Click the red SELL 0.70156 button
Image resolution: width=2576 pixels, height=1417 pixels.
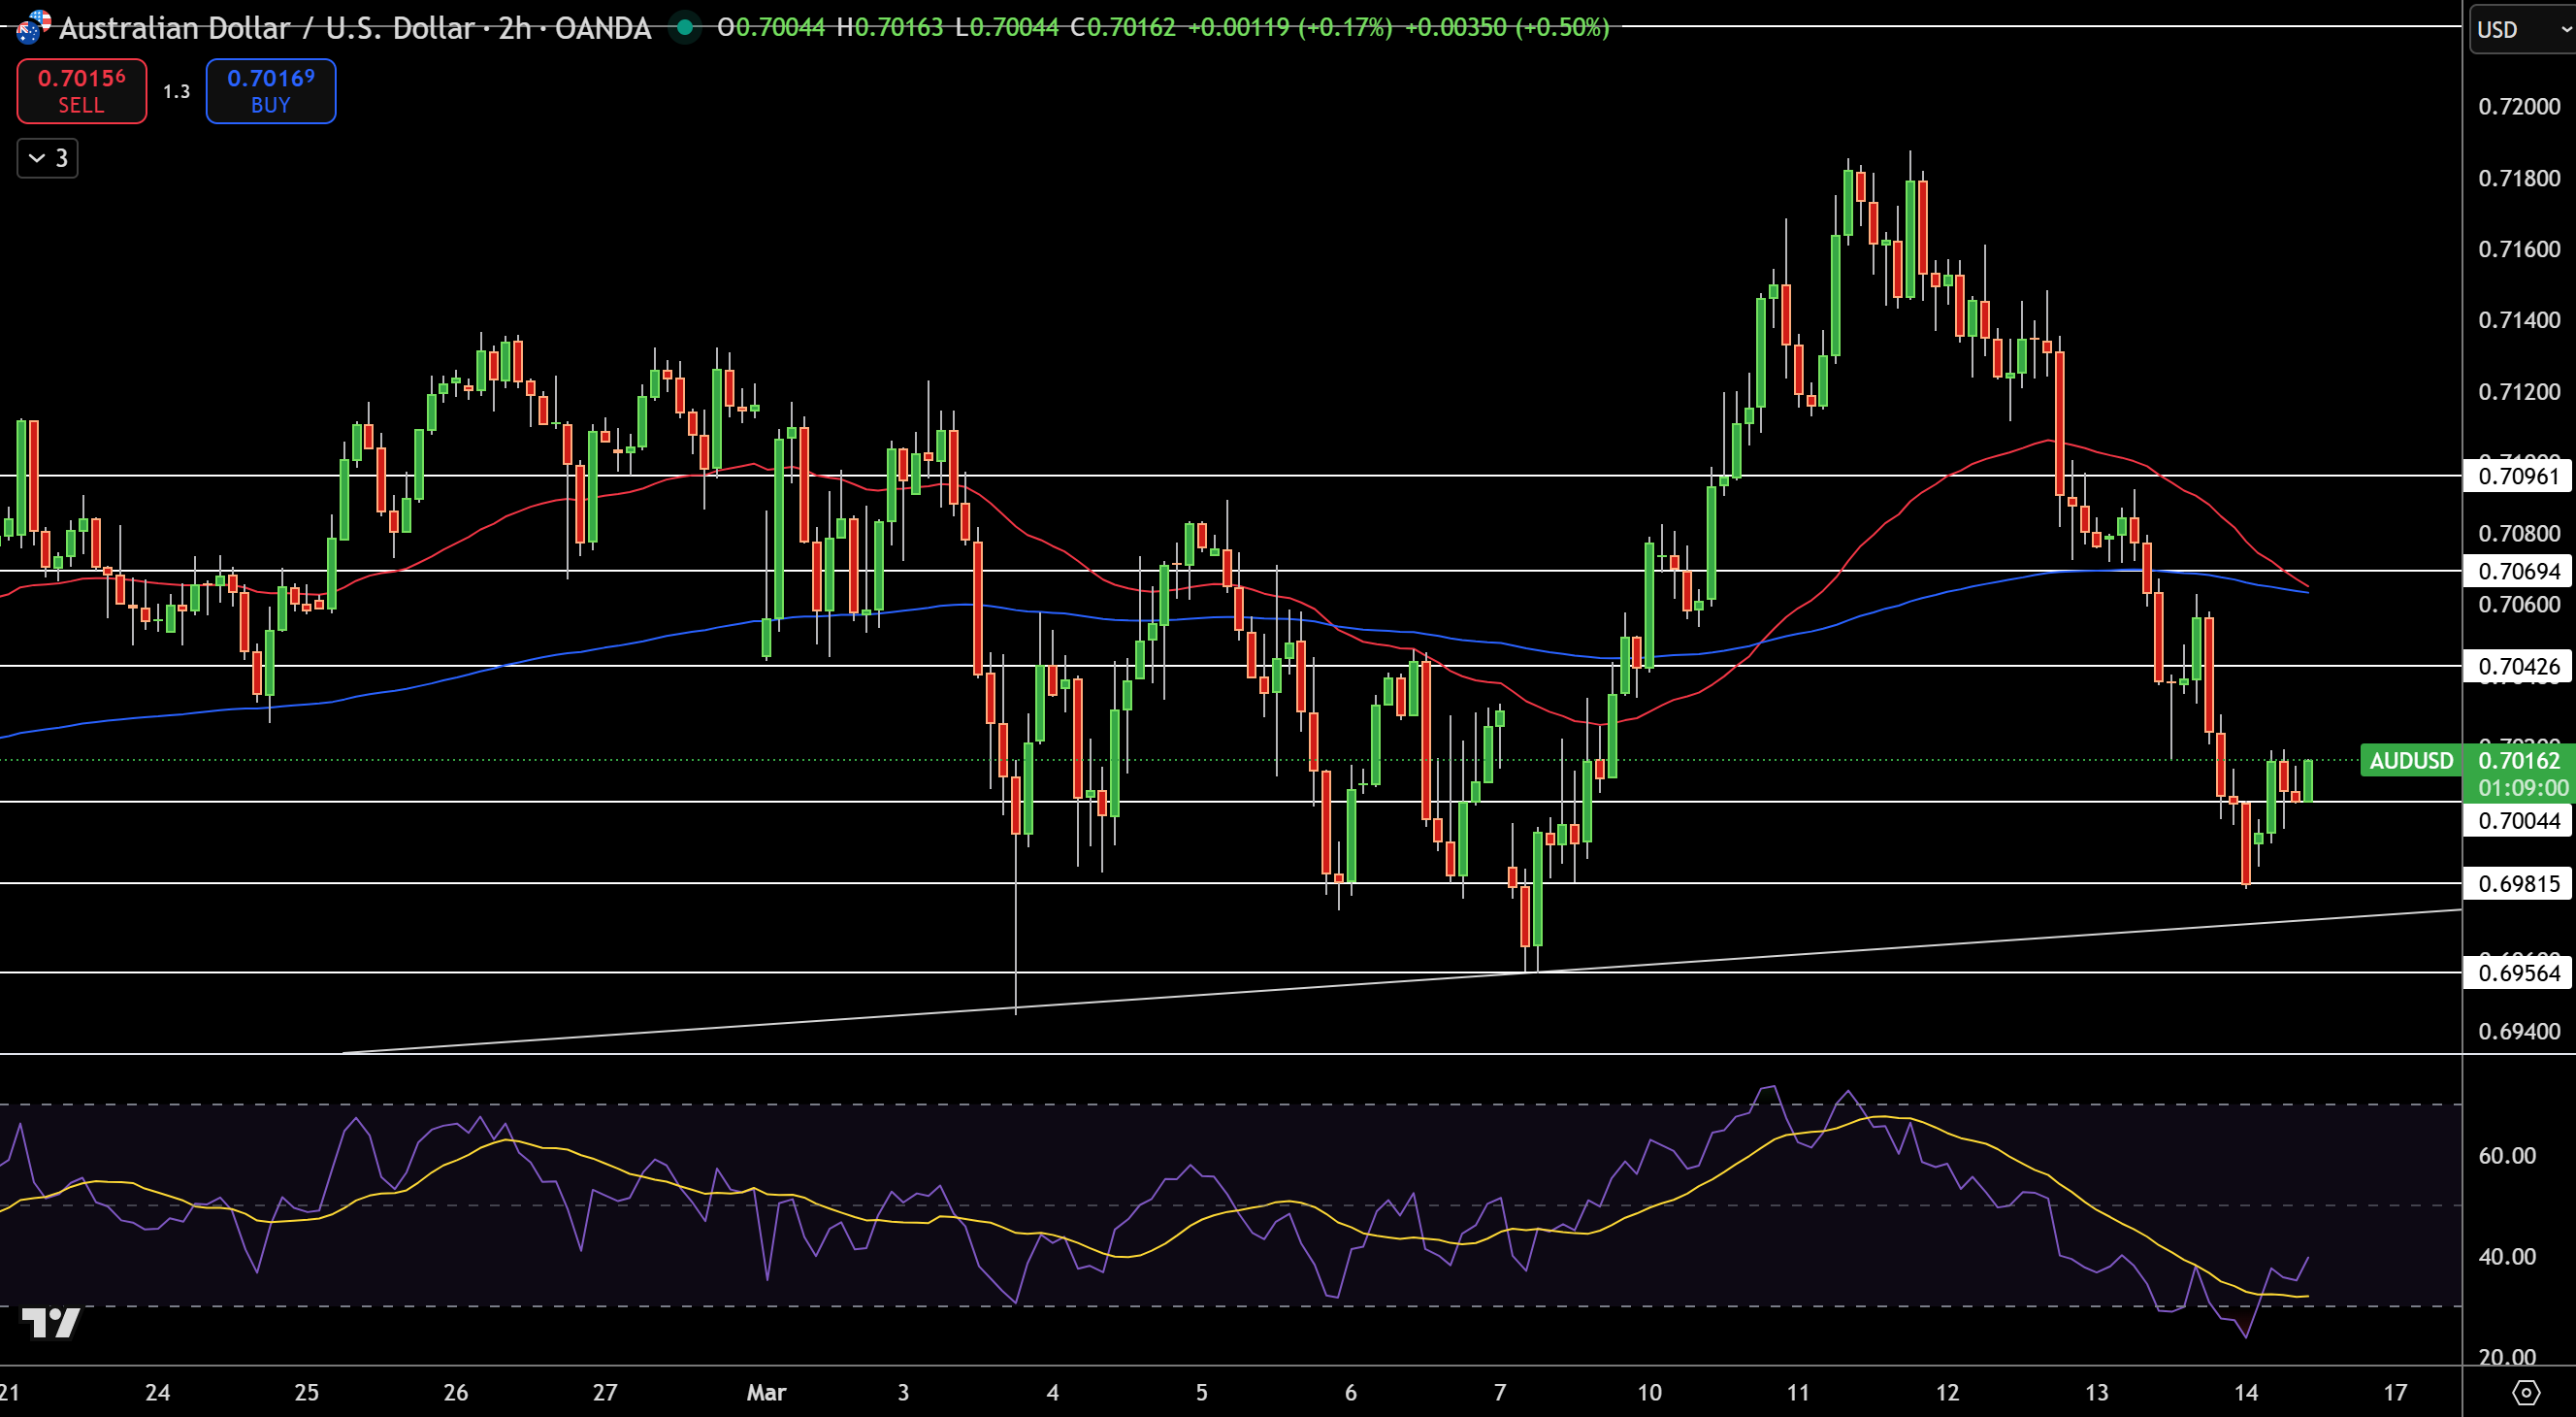[x=82, y=91]
